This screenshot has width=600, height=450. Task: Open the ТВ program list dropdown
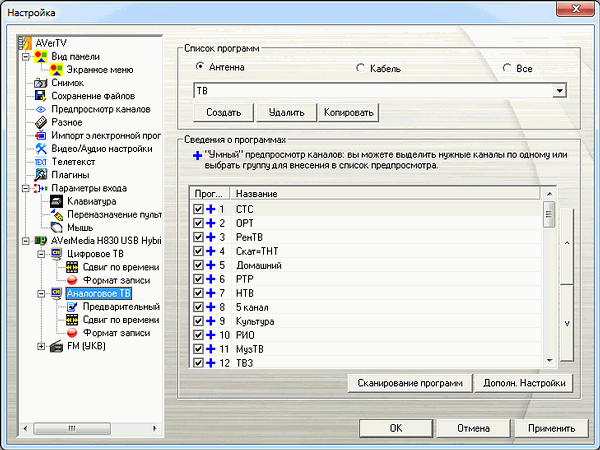click(x=558, y=92)
